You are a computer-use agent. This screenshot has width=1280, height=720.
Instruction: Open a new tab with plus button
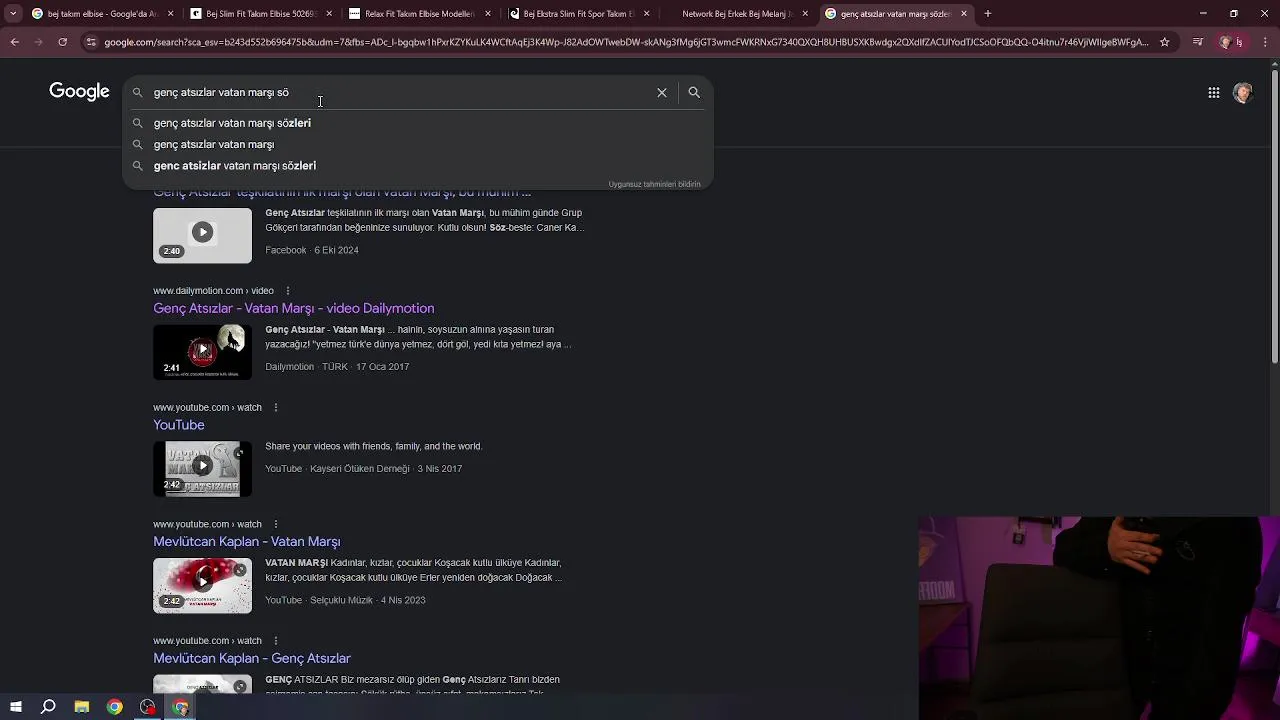(987, 14)
